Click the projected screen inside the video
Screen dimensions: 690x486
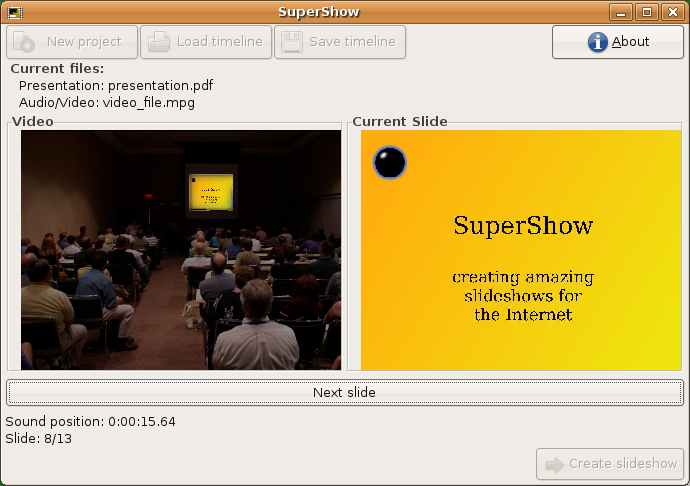(210, 191)
